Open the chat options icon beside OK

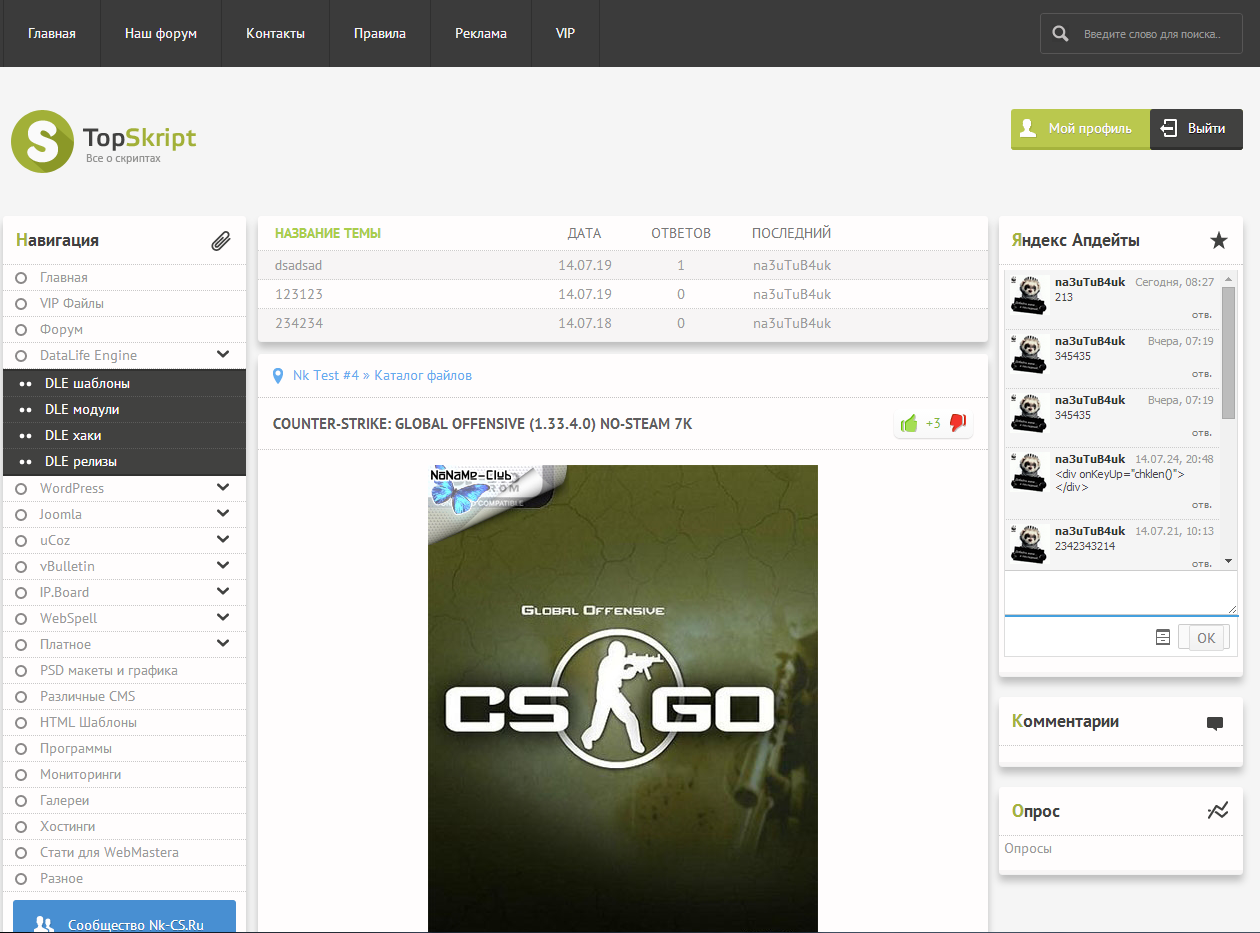[1163, 637]
